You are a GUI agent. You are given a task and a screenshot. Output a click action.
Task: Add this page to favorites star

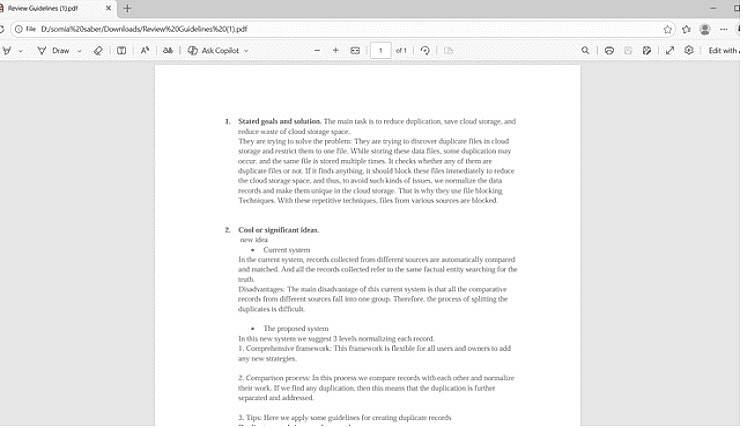(x=668, y=29)
